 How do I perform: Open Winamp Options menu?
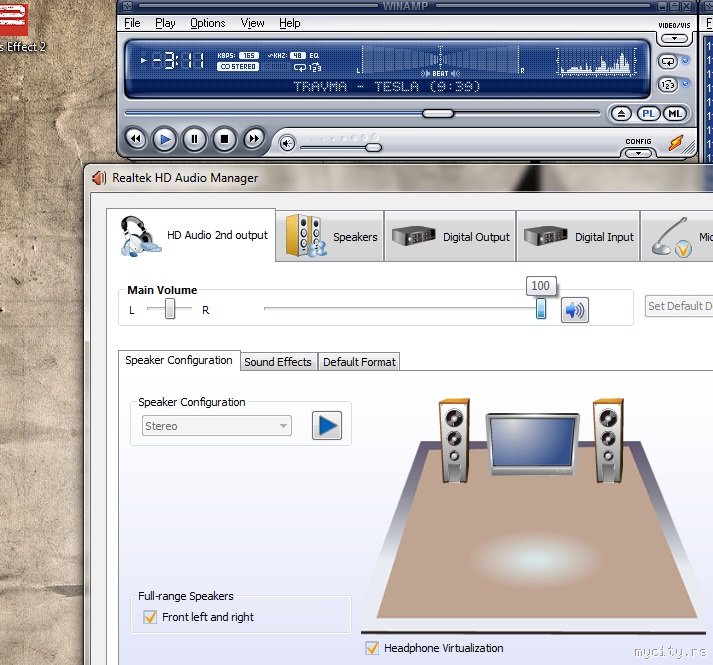point(208,23)
